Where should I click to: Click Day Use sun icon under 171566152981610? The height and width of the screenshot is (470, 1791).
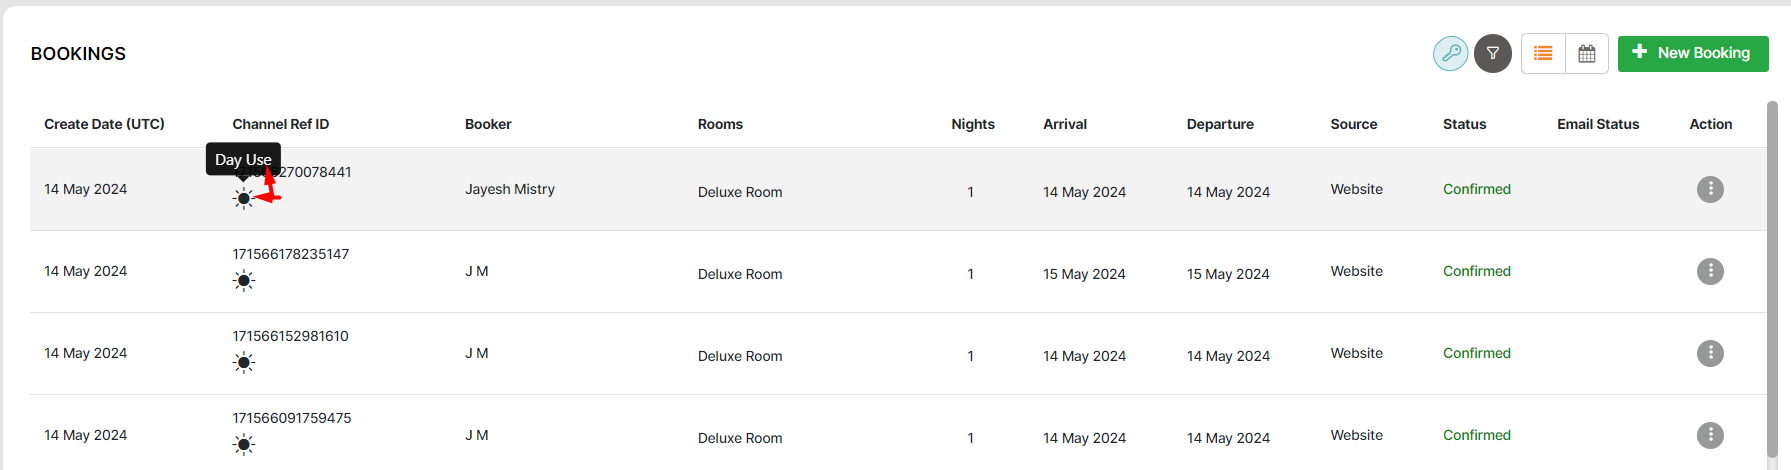click(x=243, y=363)
